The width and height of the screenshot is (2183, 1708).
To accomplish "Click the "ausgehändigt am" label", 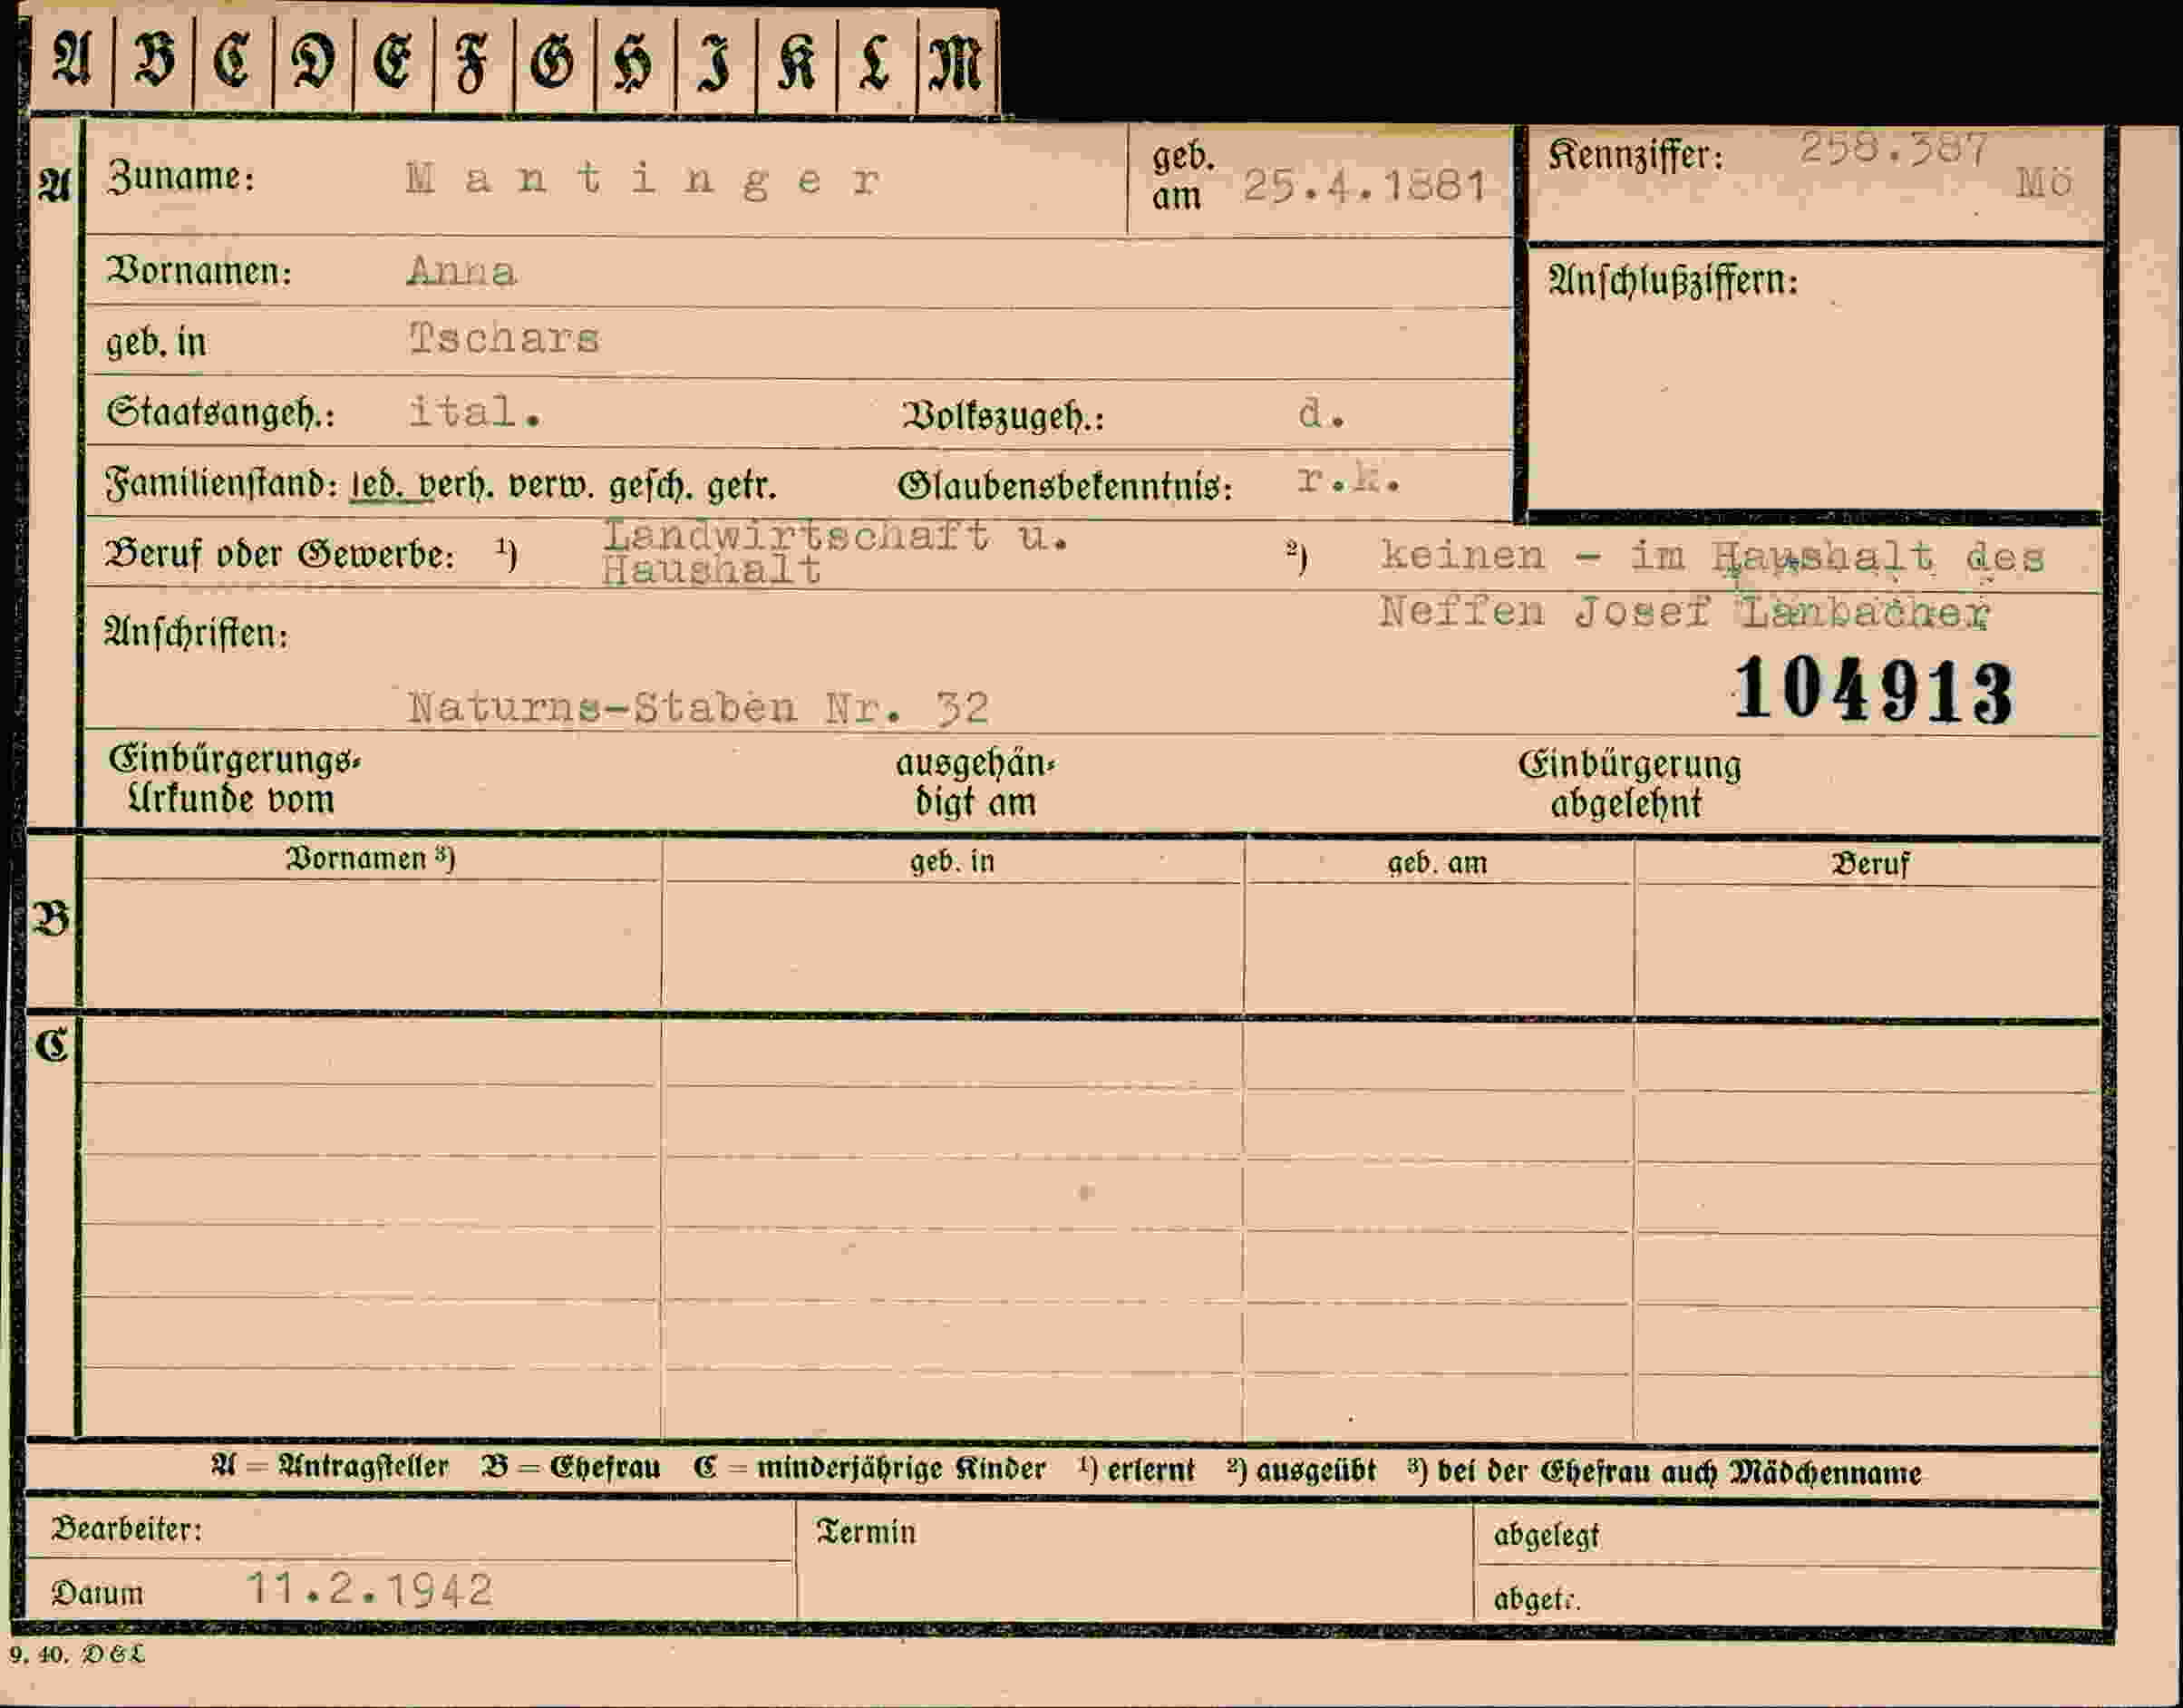I will (975, 782).
